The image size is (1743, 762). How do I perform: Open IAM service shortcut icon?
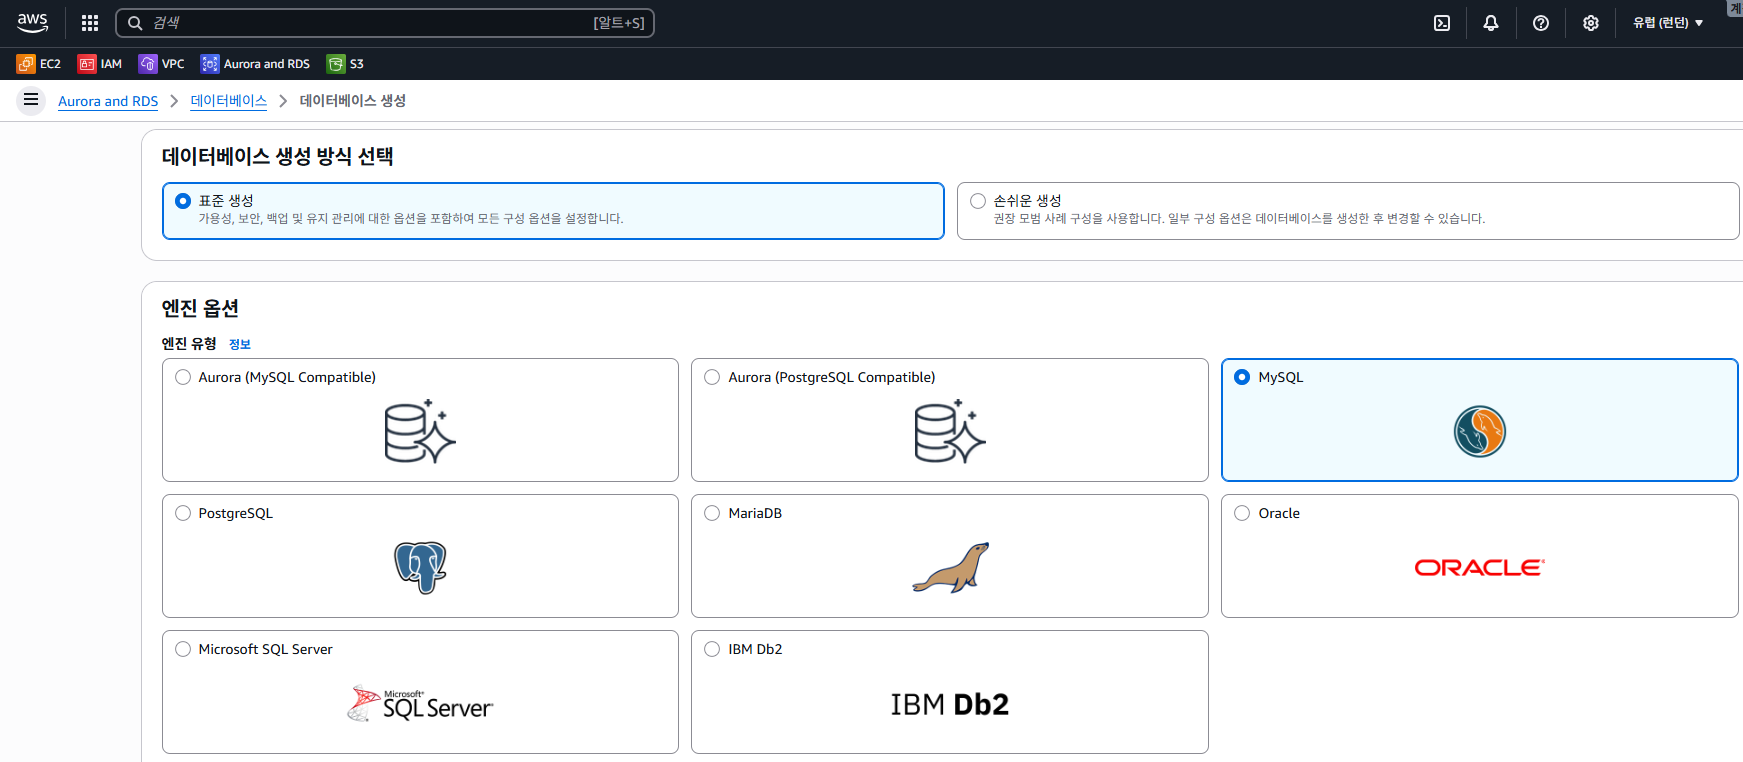click(x=87, y=64)
